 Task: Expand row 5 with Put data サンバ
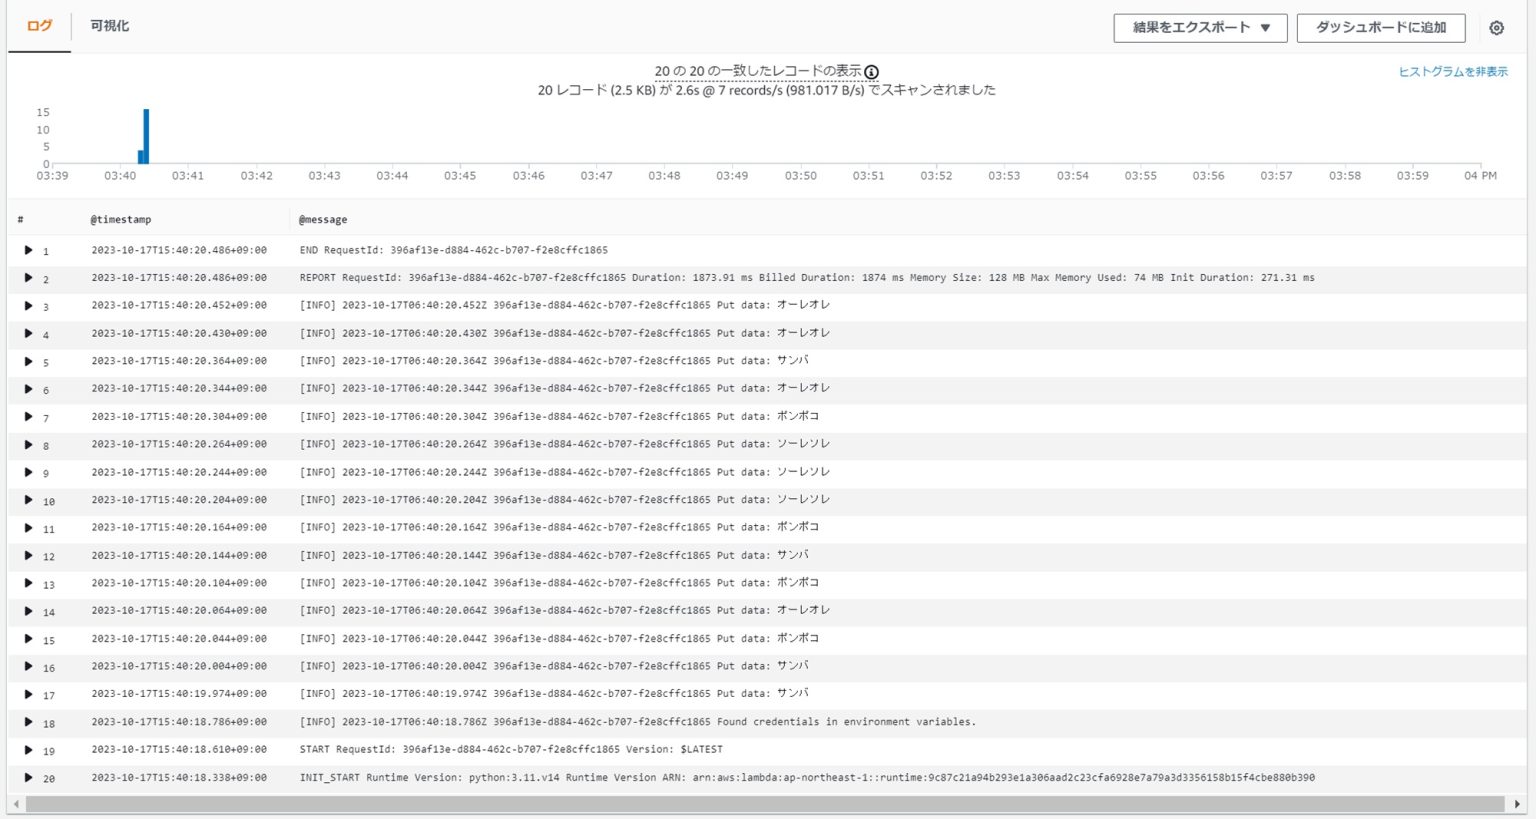pos(28,360)
